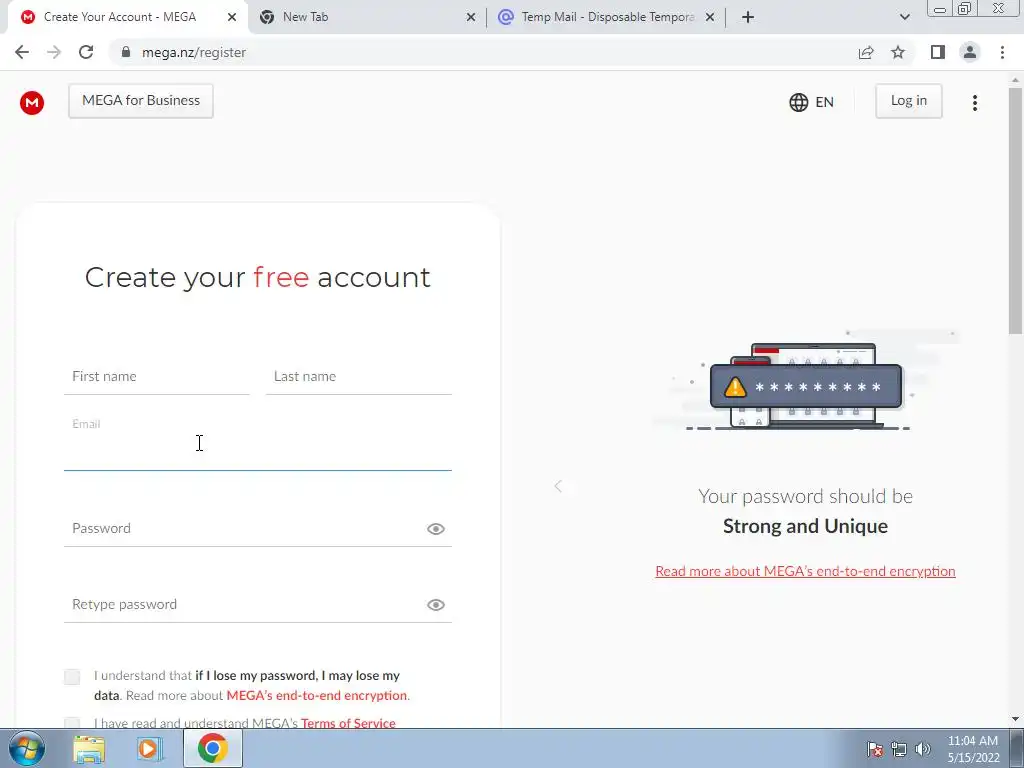Close the Create Your Account - MEGA tab
The width and height of the screenshot is (1024, 768).
[232, 17]
